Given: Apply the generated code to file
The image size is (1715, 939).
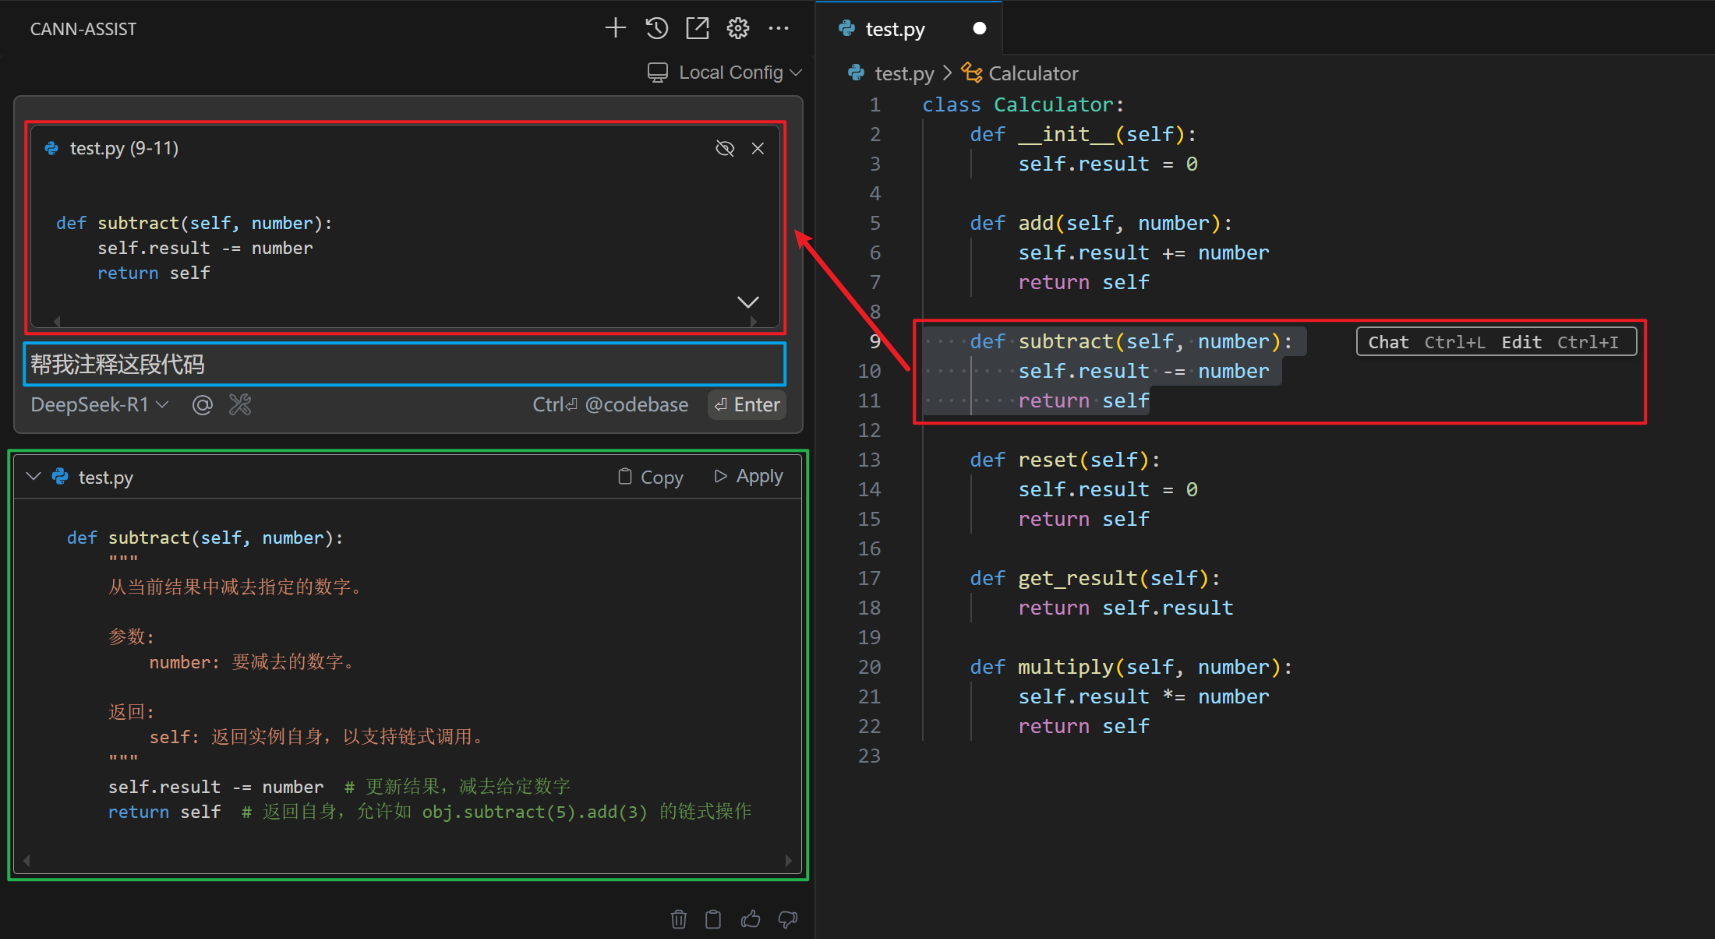Looking at the screenshot, I should (x=748, y=477).
